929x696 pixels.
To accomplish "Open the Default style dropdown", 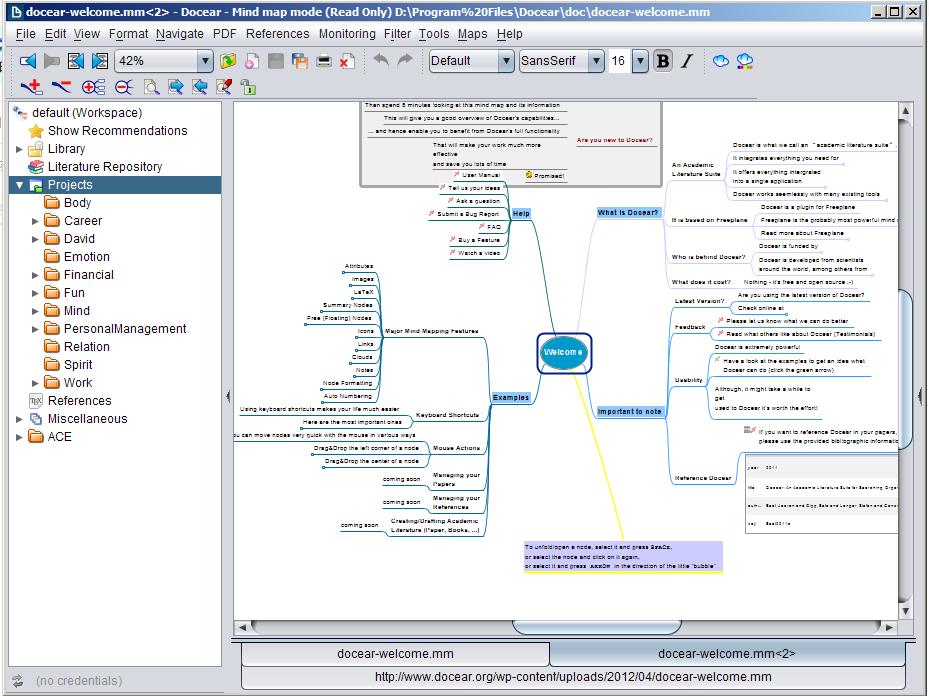I will (x=505, y=61).
